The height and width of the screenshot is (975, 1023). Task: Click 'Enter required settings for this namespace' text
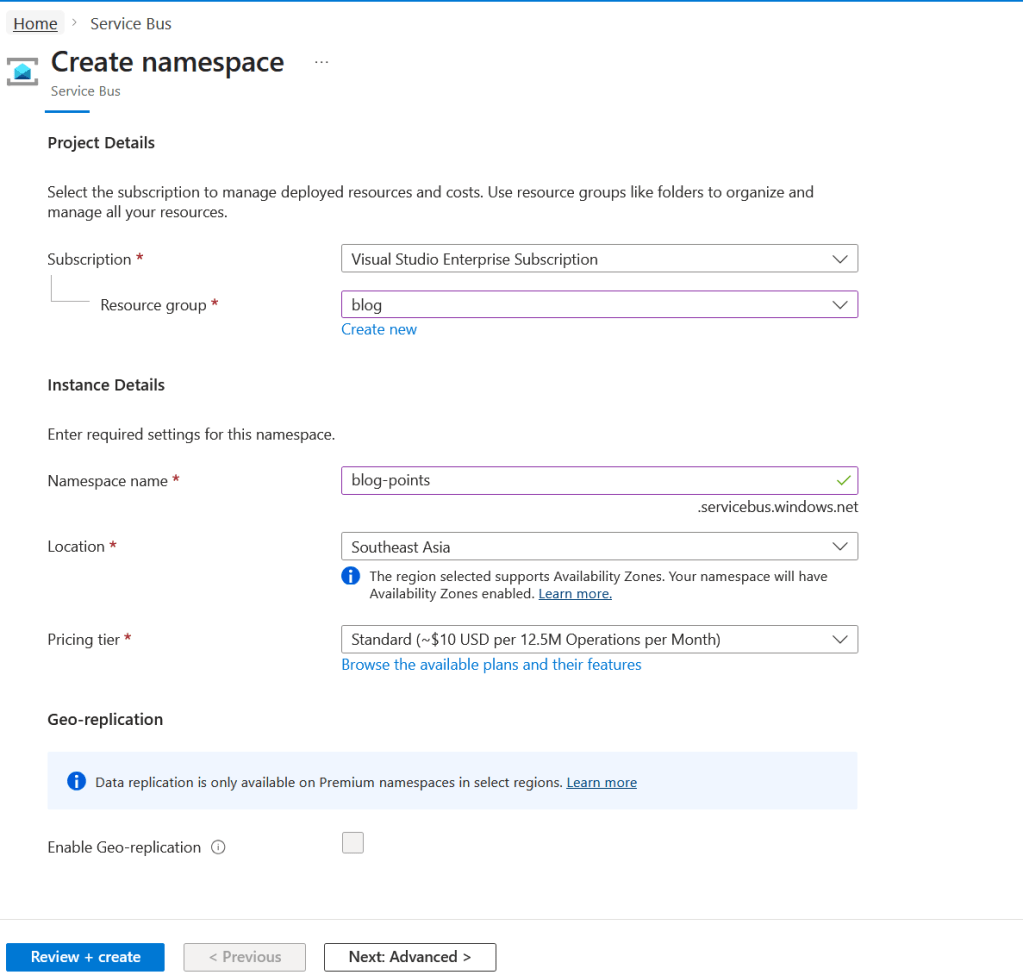[191, 435]
